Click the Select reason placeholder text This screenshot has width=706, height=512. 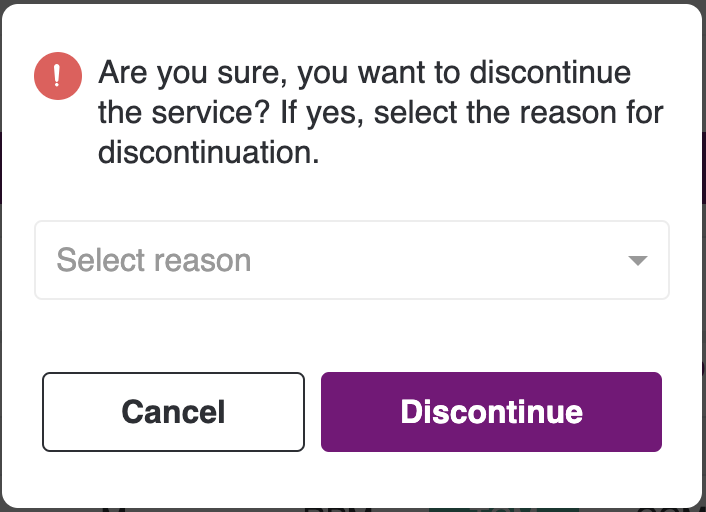click(154, 260)
